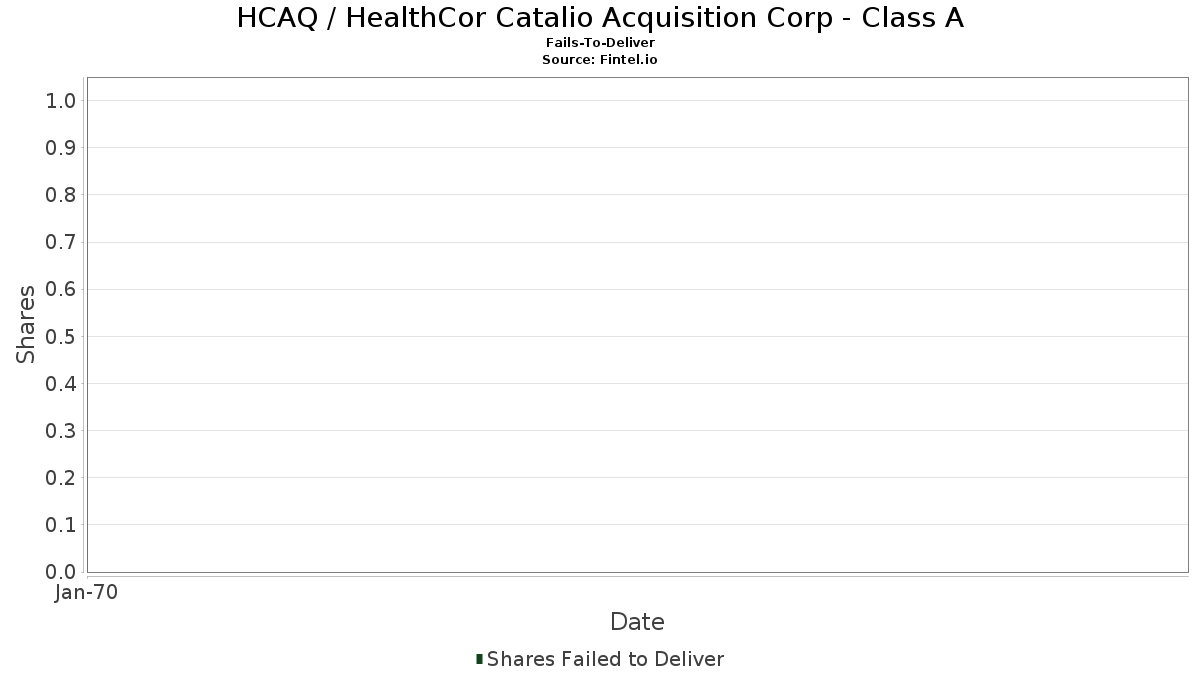Click the 0.8 y-axis tick label
1200x675 pixels.
61,195
